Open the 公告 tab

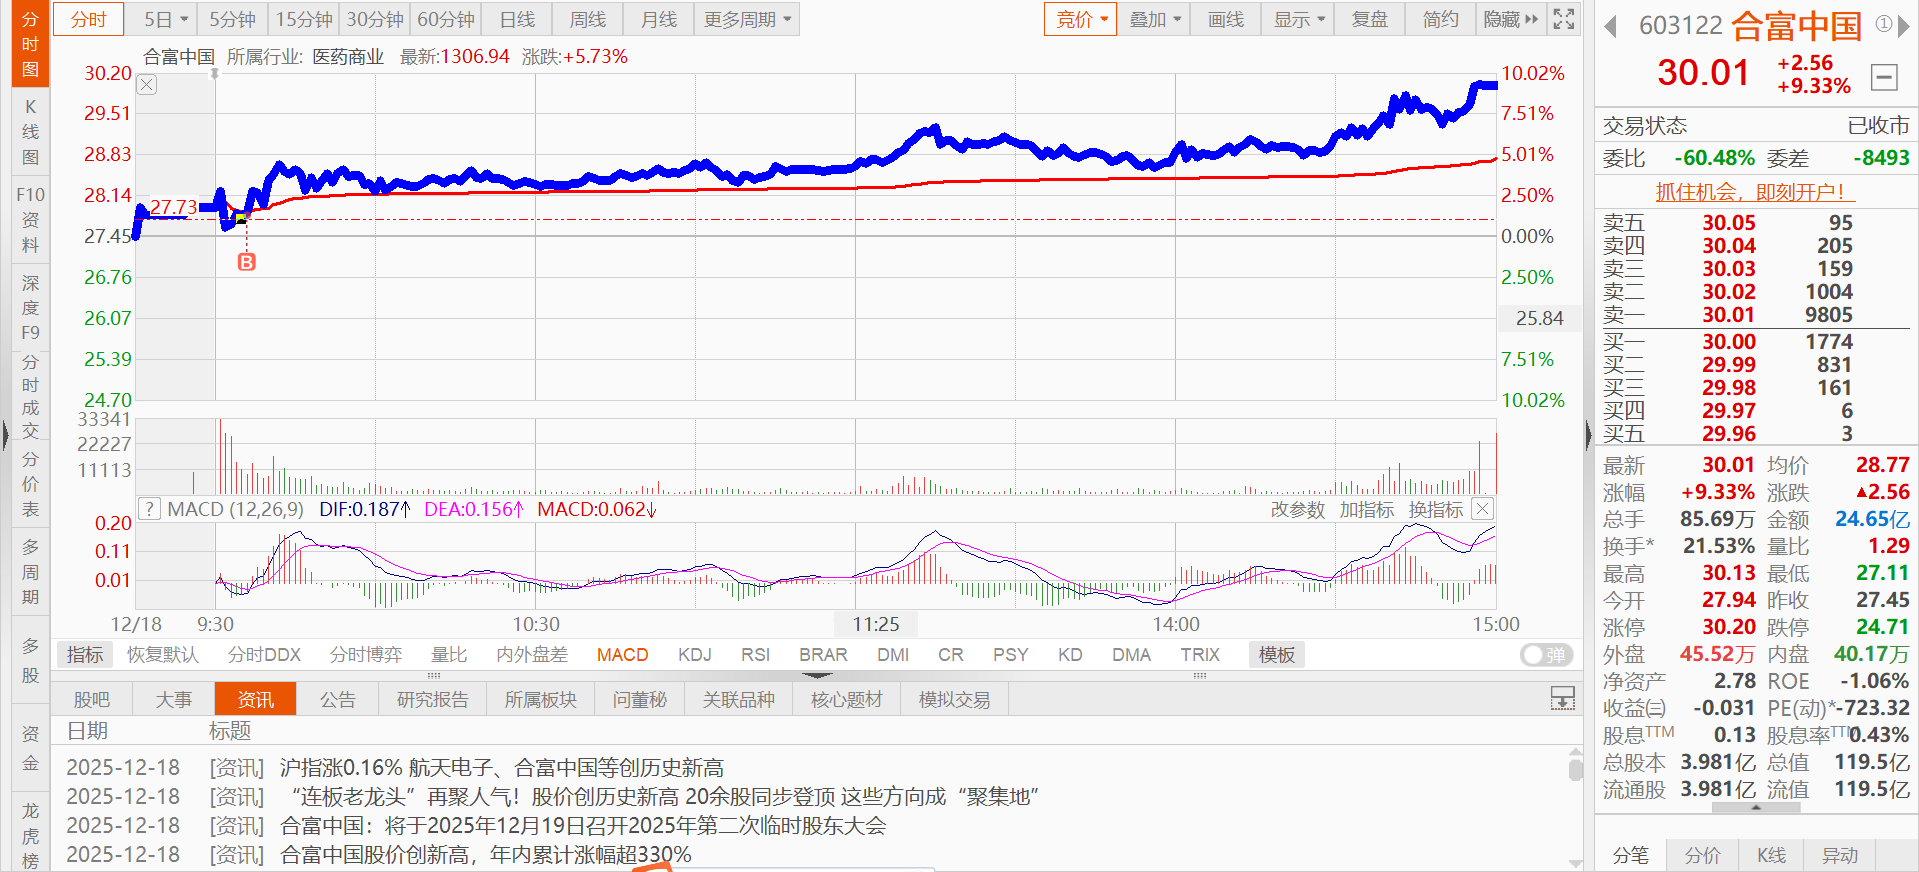338,699
